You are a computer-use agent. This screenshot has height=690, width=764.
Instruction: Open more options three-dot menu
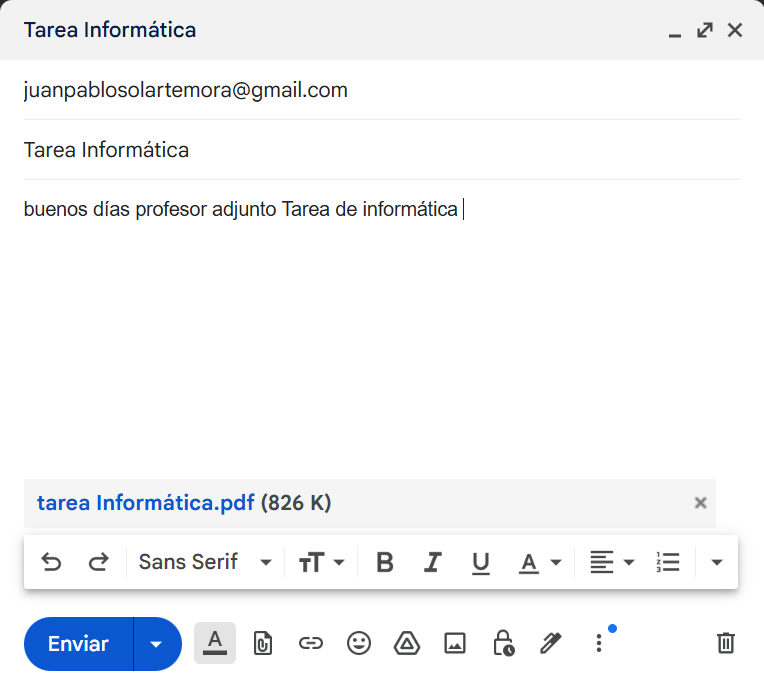(x=599, y=643)
